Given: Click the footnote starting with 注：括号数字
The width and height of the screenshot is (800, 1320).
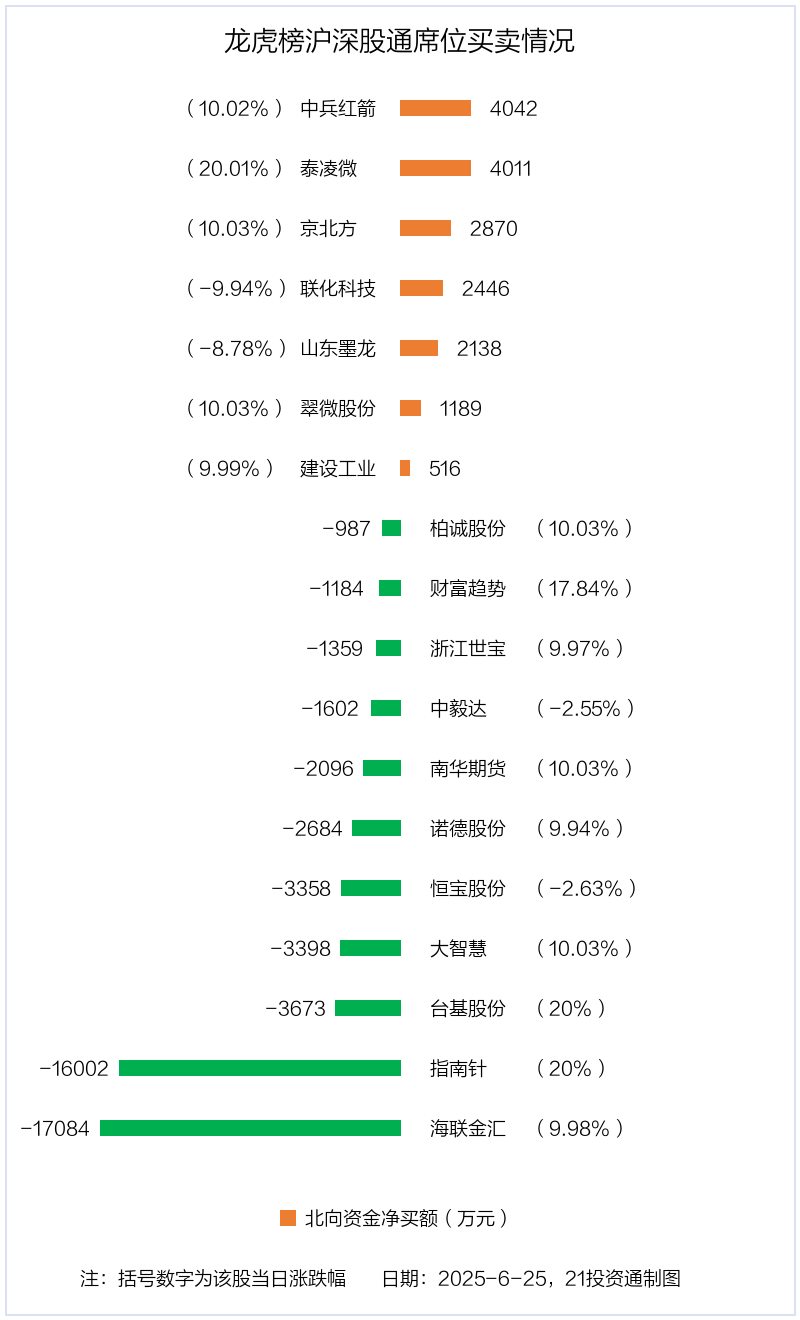Looking at the screenshot, I should point(213,1278).
